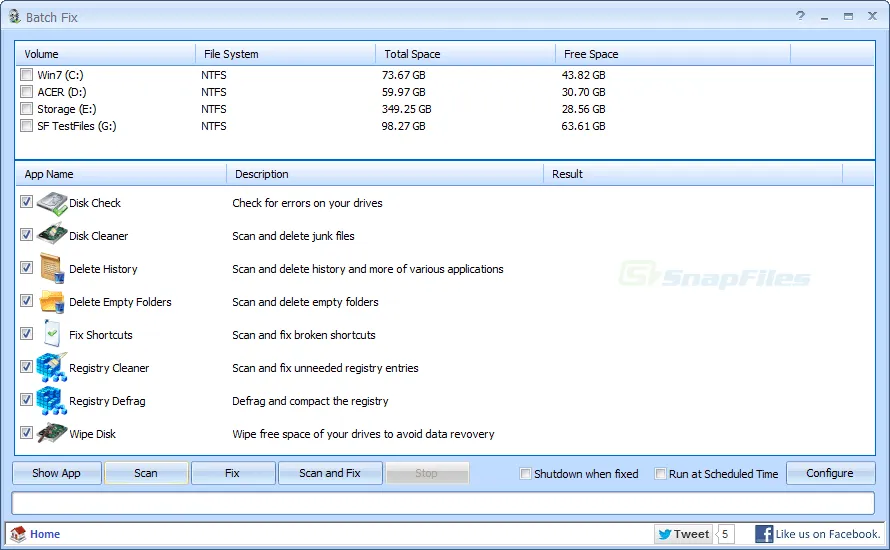Image resolution: width=890 pixels, height=550 pixels.
Task: Click the Home house icon
Action: [x=18, y=534]
